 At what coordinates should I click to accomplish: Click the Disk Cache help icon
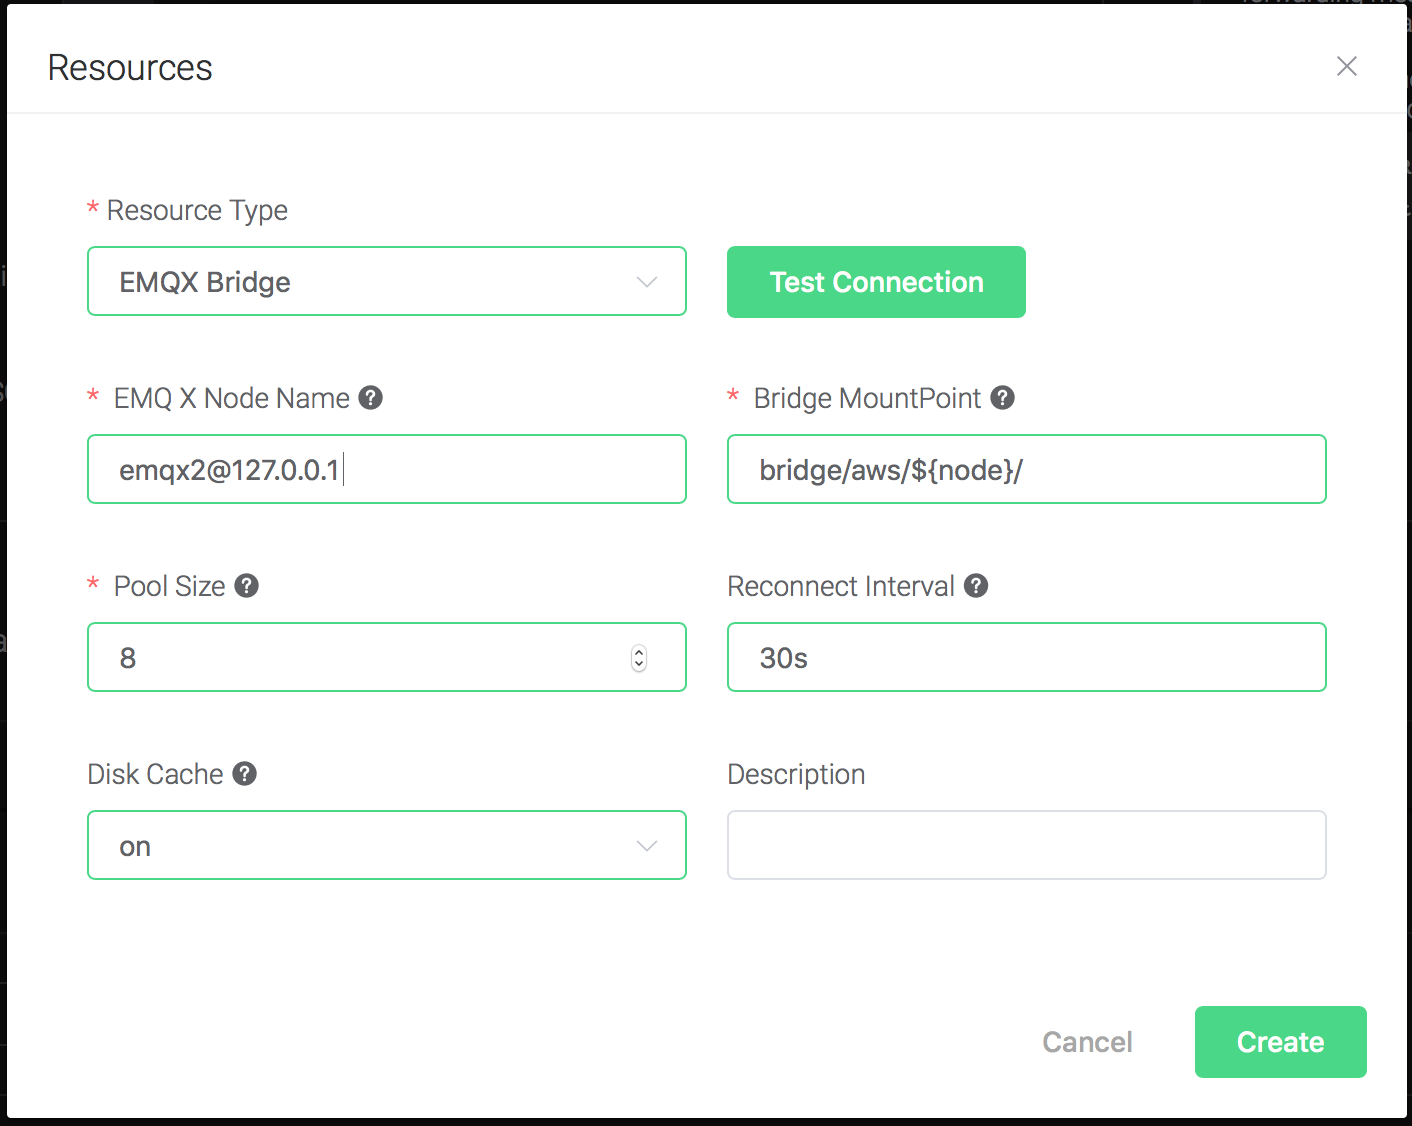[x=245, y=774]
